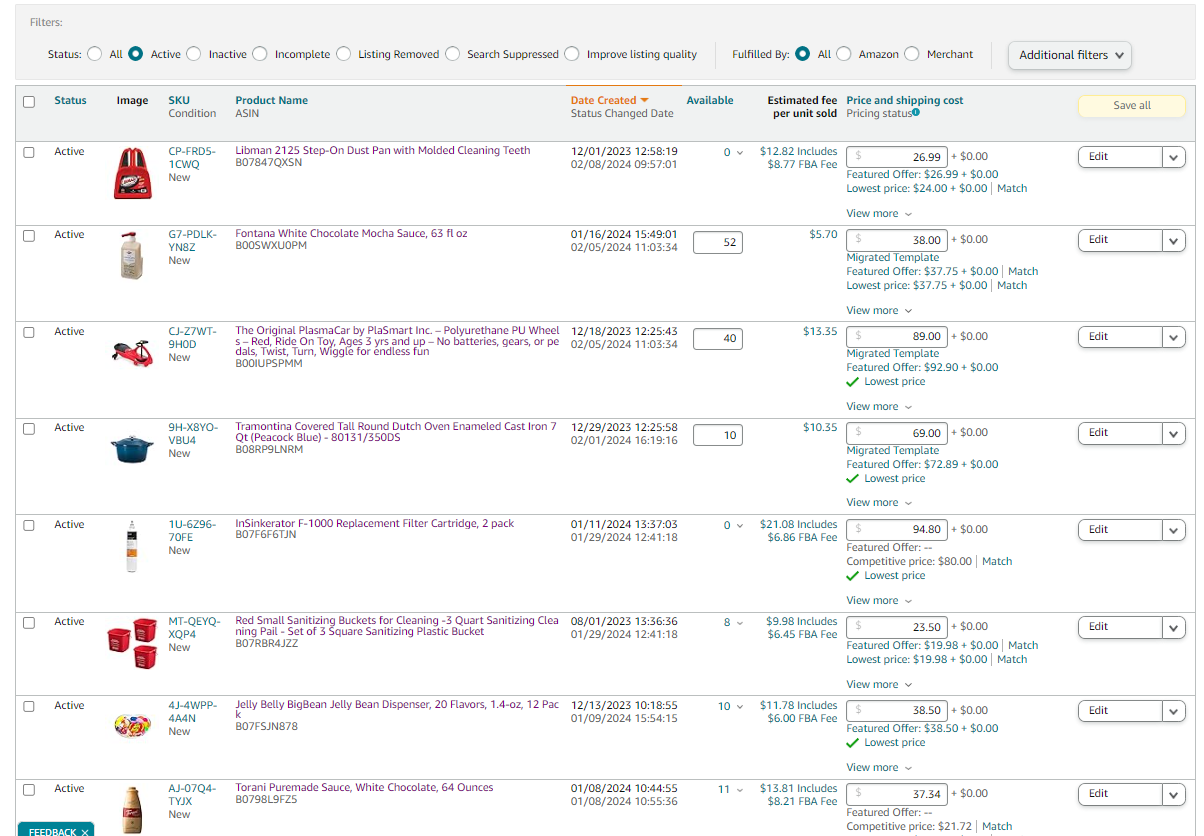The width and height of the screenshot is (1204, 836).
Task: Click Match beside Competitive price $80.00
Action: 997,561
